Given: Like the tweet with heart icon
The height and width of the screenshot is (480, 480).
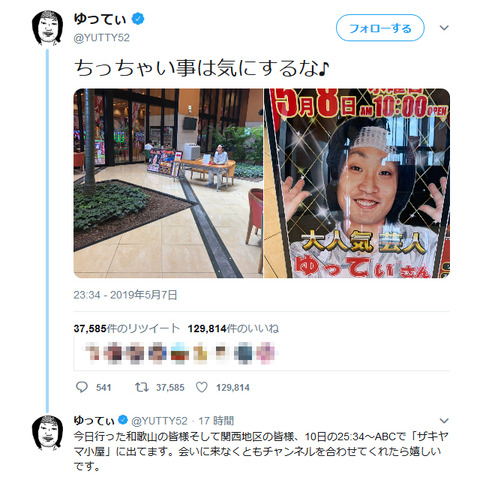Looking at the screenshot, I should click(202, 387).
